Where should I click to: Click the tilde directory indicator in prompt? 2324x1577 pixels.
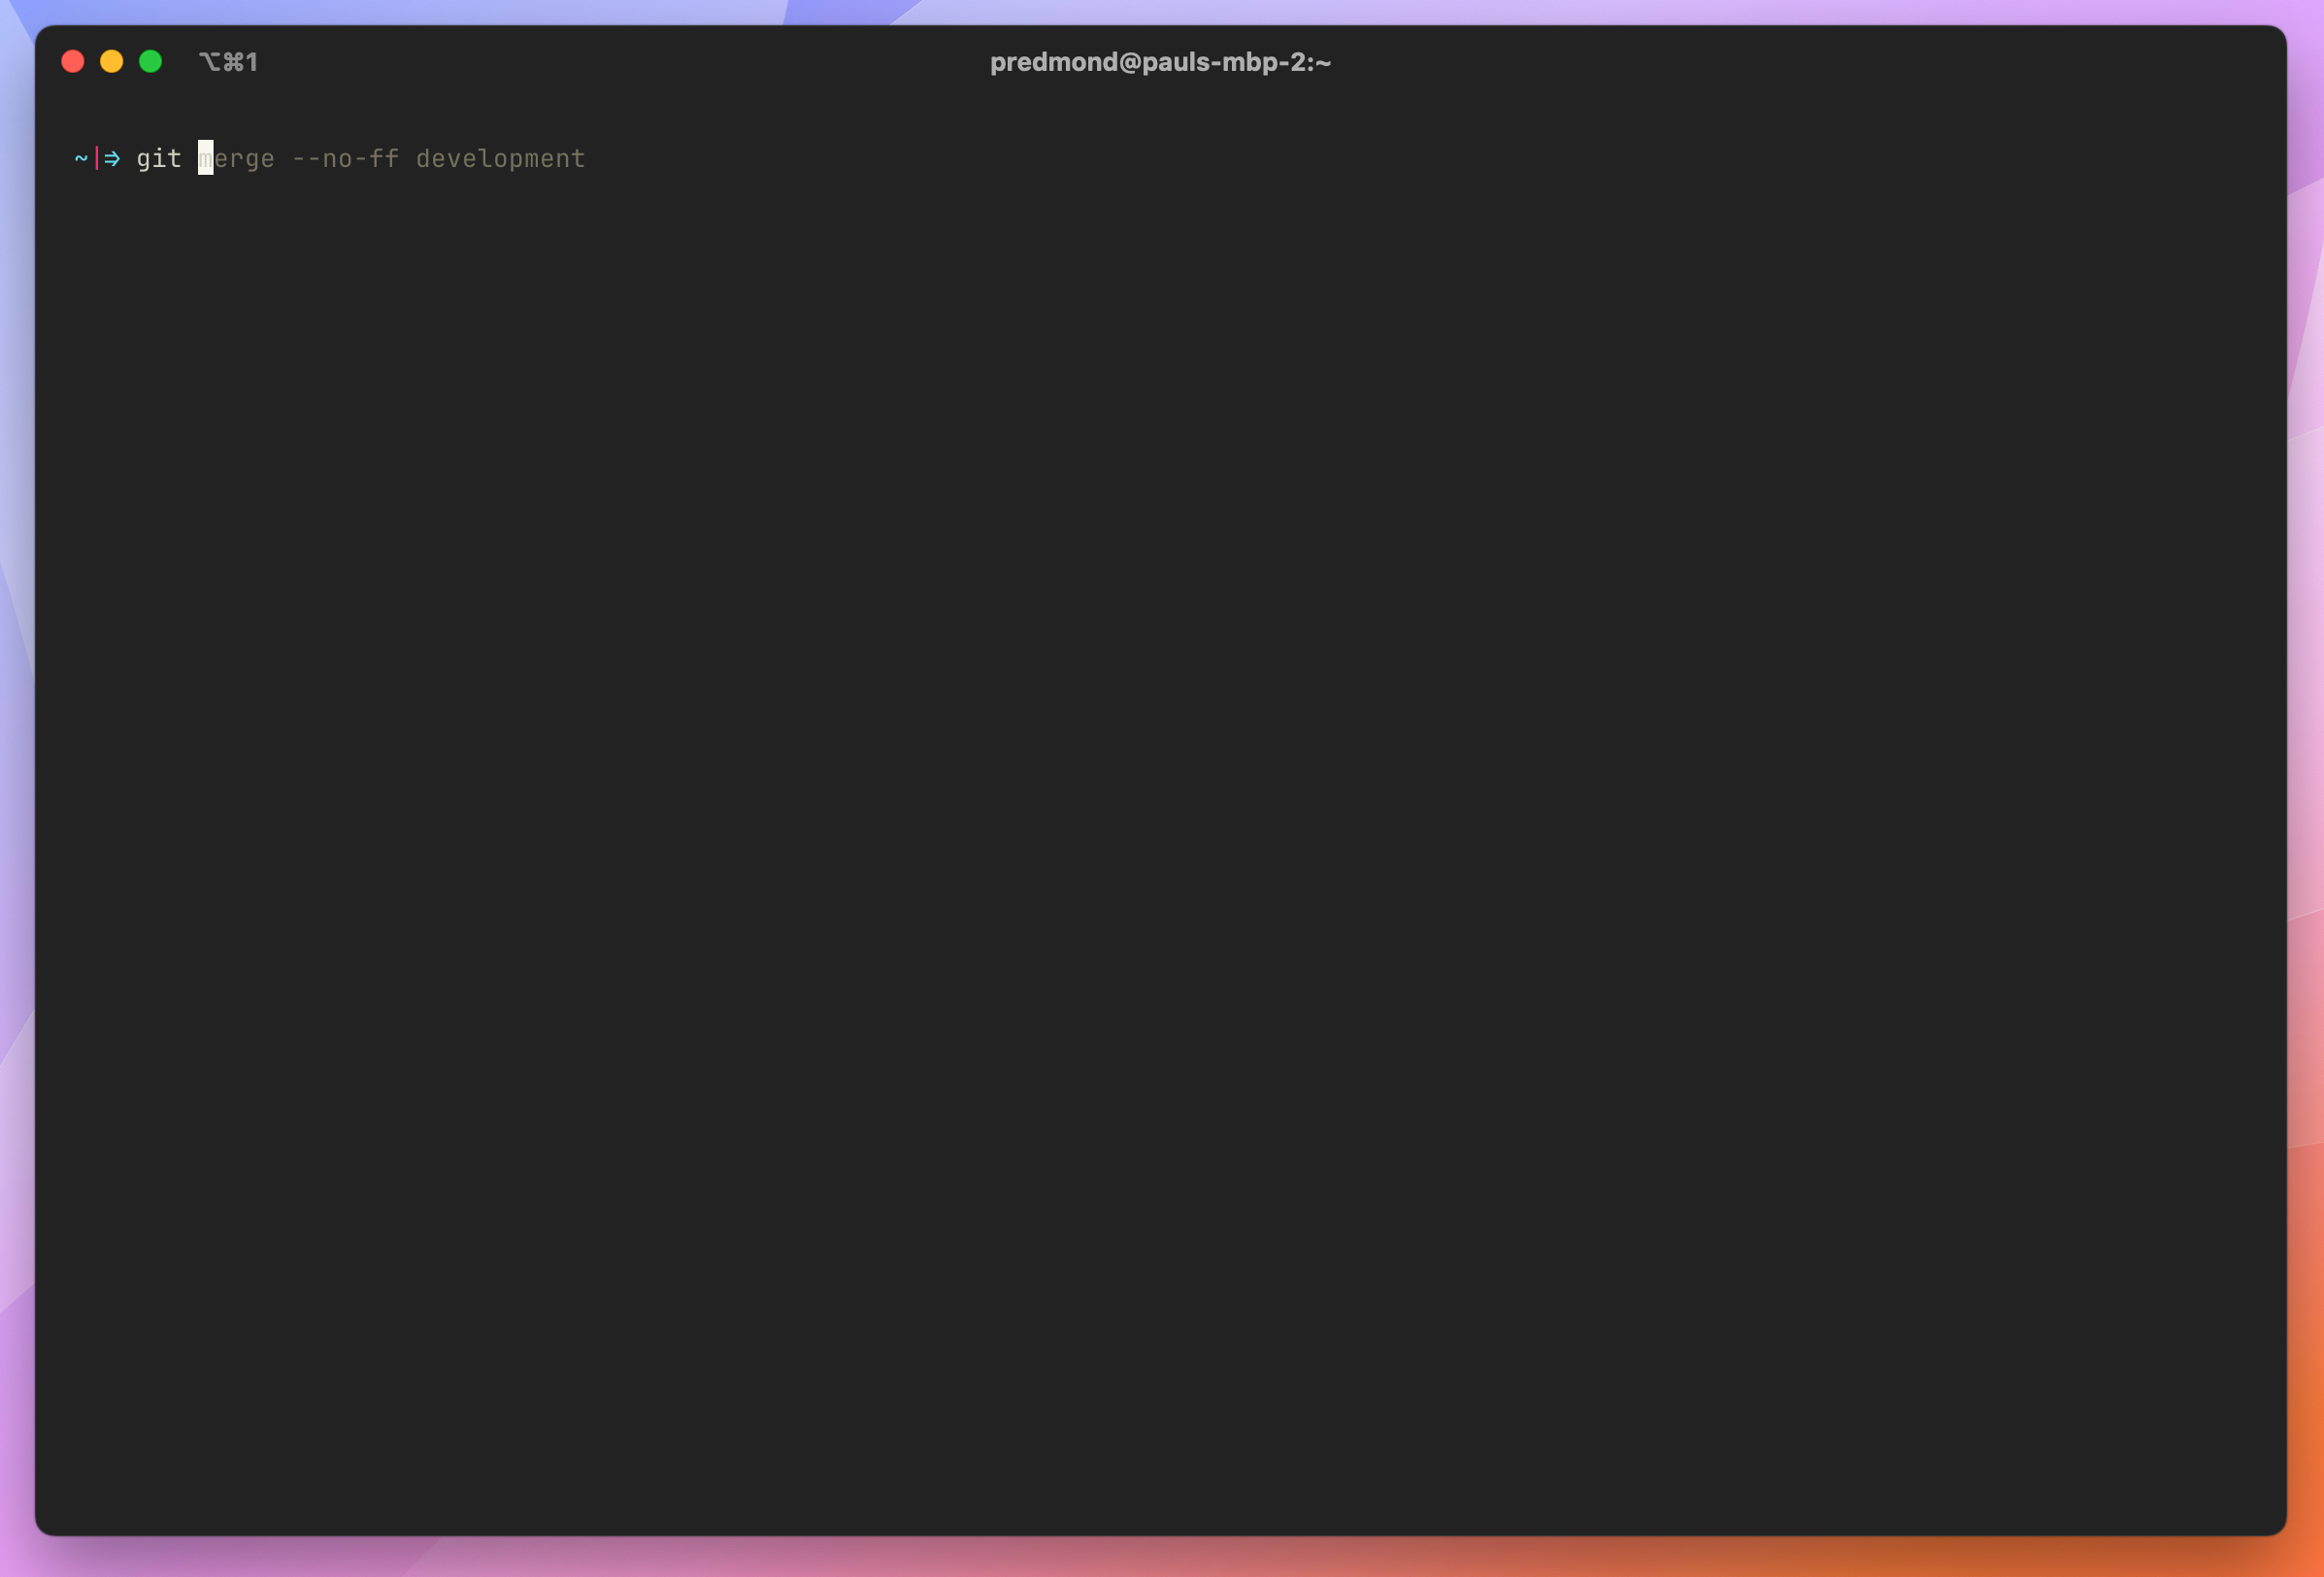tap(81, 158)
